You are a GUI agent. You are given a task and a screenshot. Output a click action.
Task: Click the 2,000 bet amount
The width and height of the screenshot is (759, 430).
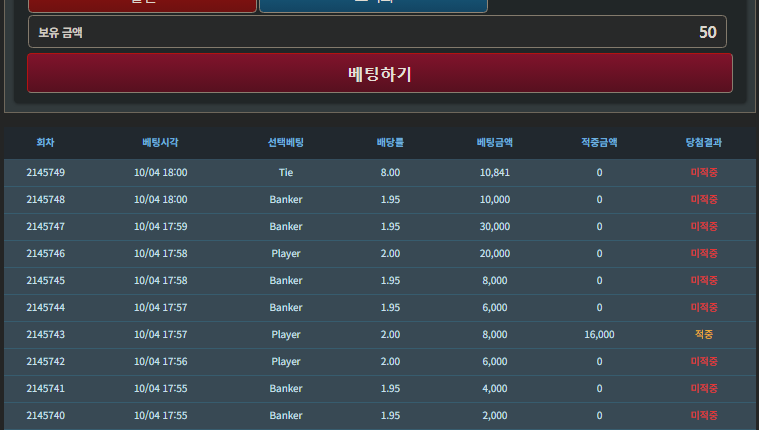point(495,415)
